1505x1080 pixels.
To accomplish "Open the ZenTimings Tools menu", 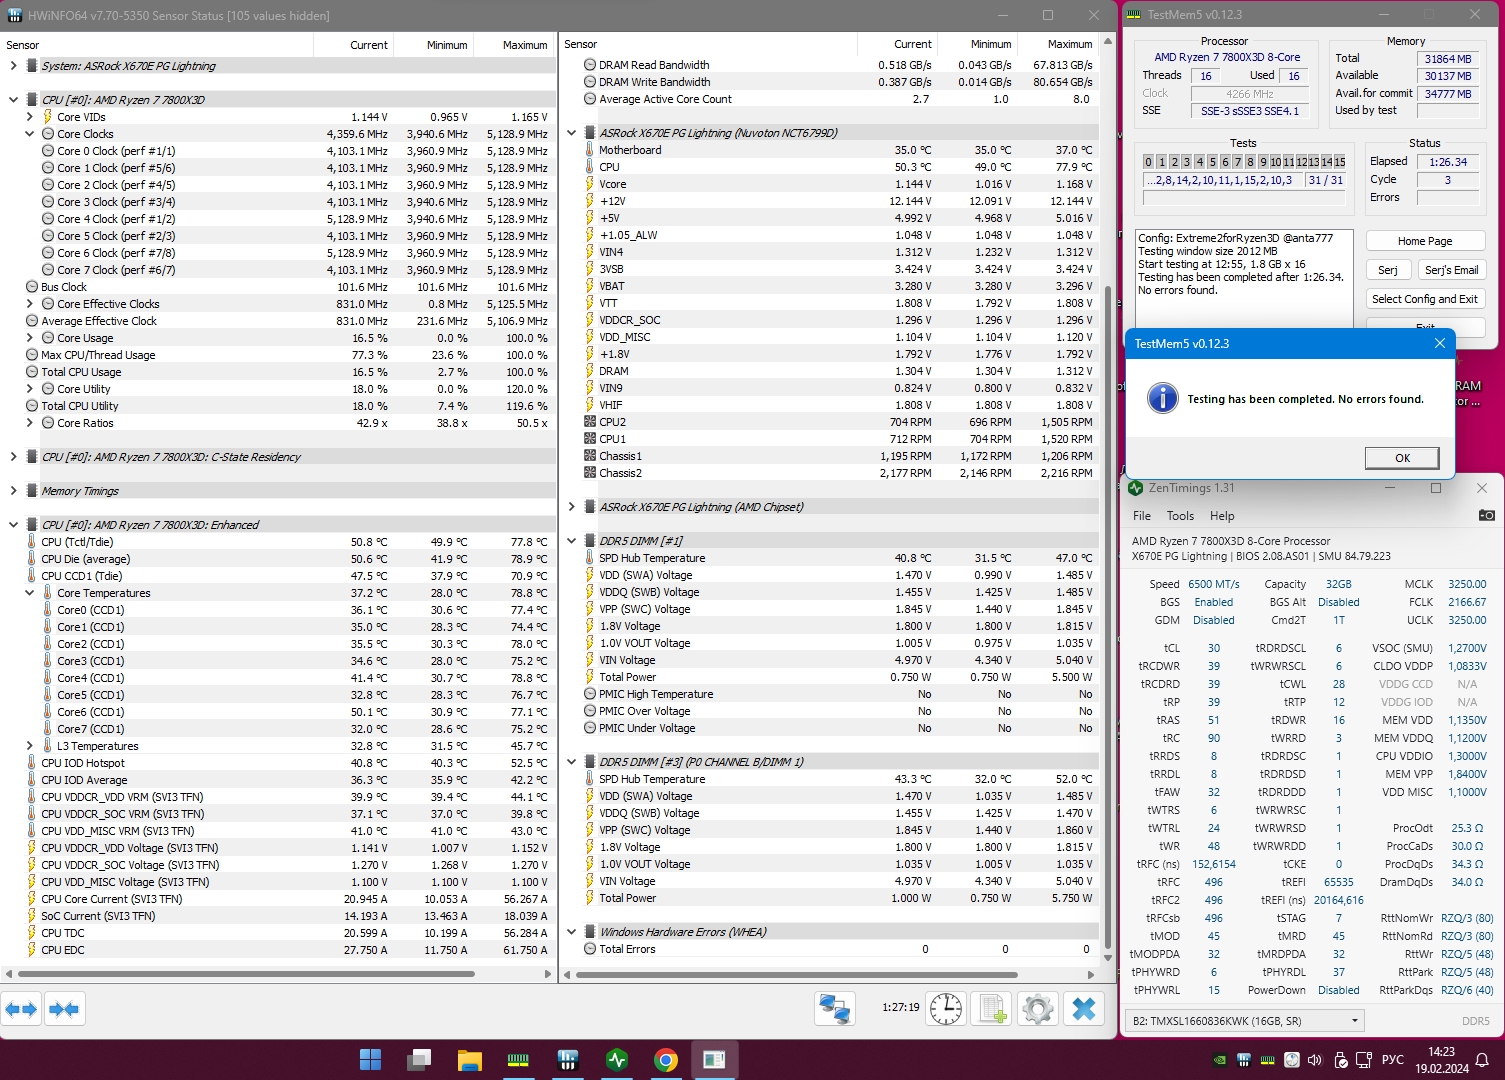I will (x=1180, y=516).
